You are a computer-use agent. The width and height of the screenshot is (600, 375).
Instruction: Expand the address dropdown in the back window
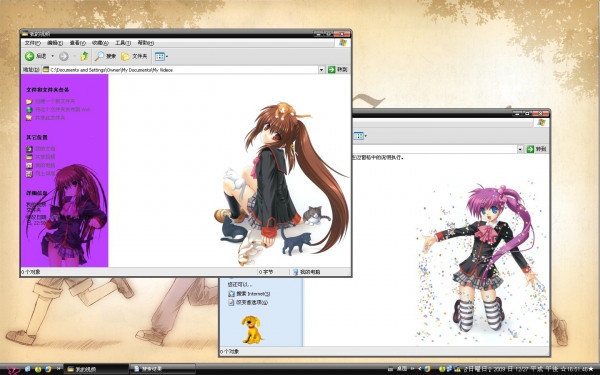(520, 149)
